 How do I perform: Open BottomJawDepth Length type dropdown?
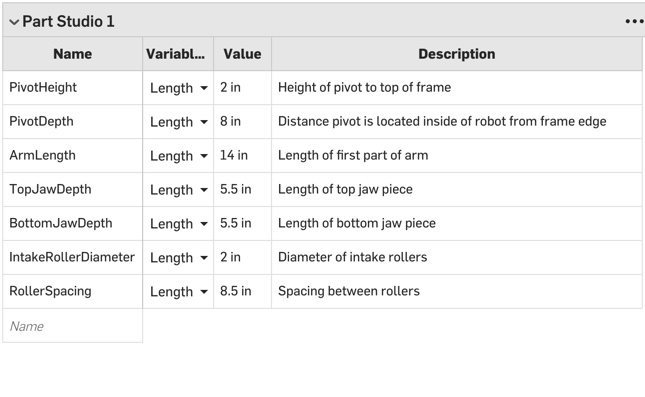[x=178, y=223]
